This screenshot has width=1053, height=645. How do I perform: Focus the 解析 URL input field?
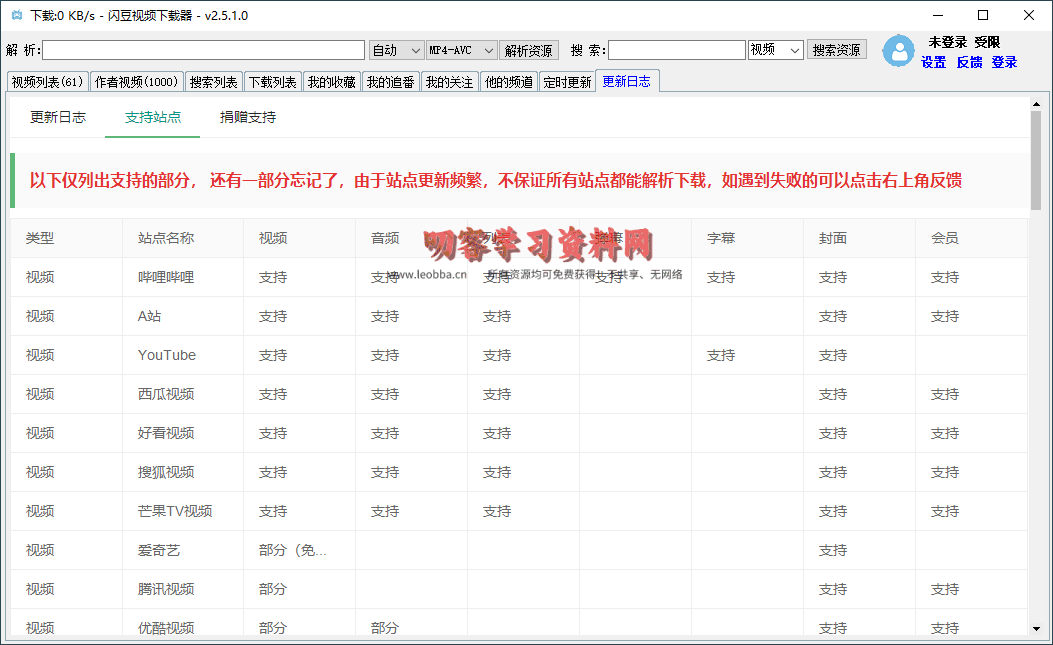[x=203, y=50]
